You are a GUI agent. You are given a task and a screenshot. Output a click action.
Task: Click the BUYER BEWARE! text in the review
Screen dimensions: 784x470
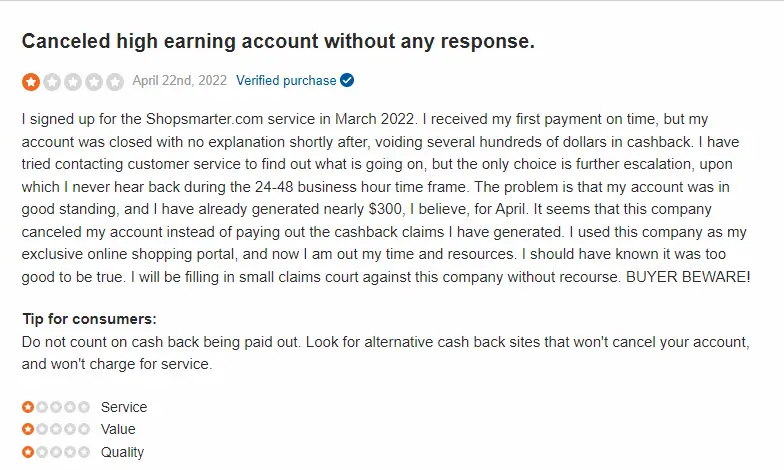688,276
